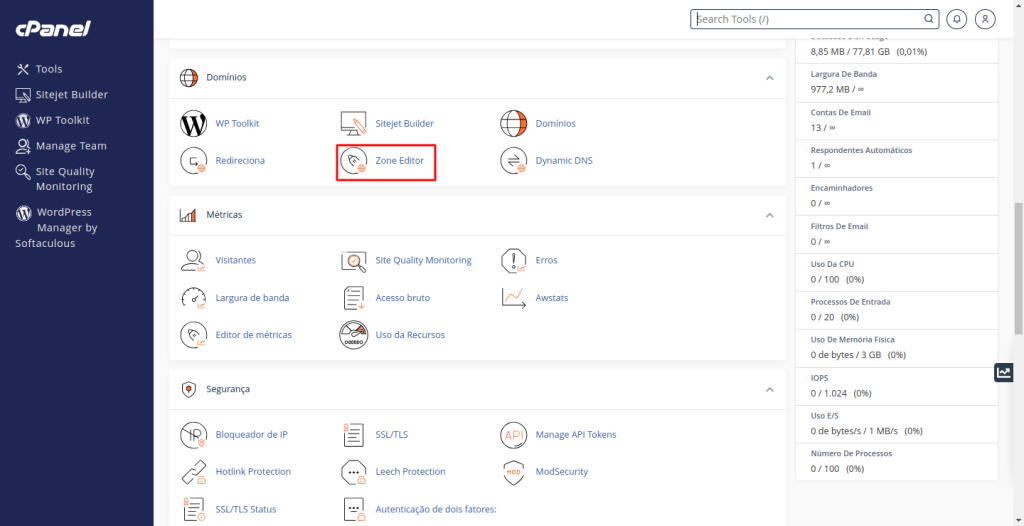This screenshot has width=1024, height=526.
Task: Select Manage Team in the sidebar
Action: (x=70, y=146)
